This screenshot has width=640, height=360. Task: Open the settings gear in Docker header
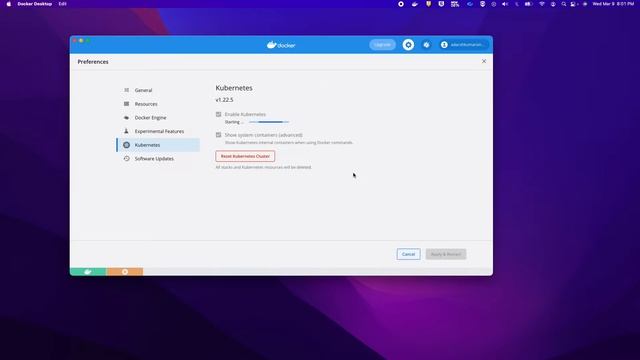pyautogui.click(x=408, y=44)
